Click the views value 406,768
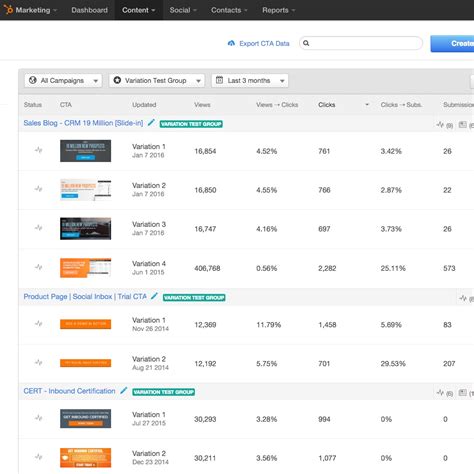Viewport: 474px width, 474px height. pyautogui.click(x=207, y=268)
